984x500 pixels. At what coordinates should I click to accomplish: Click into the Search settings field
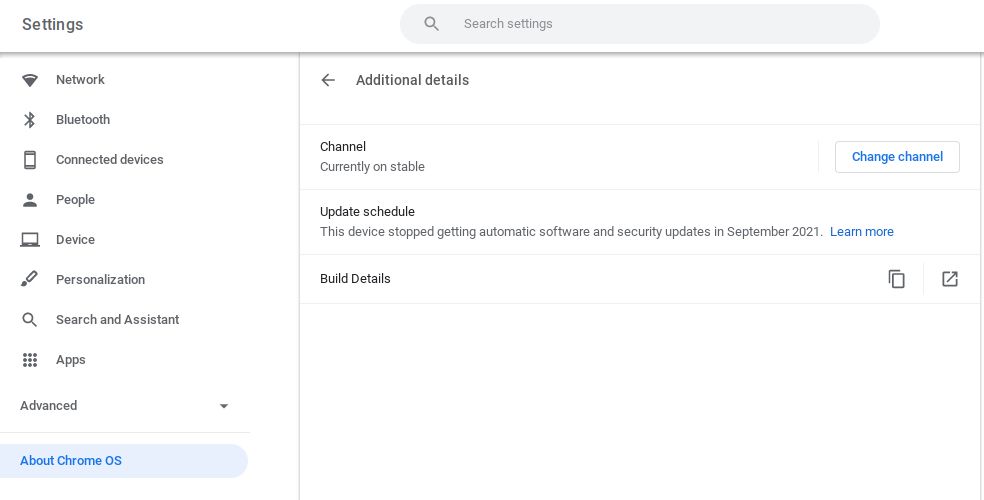click(639, 24)
